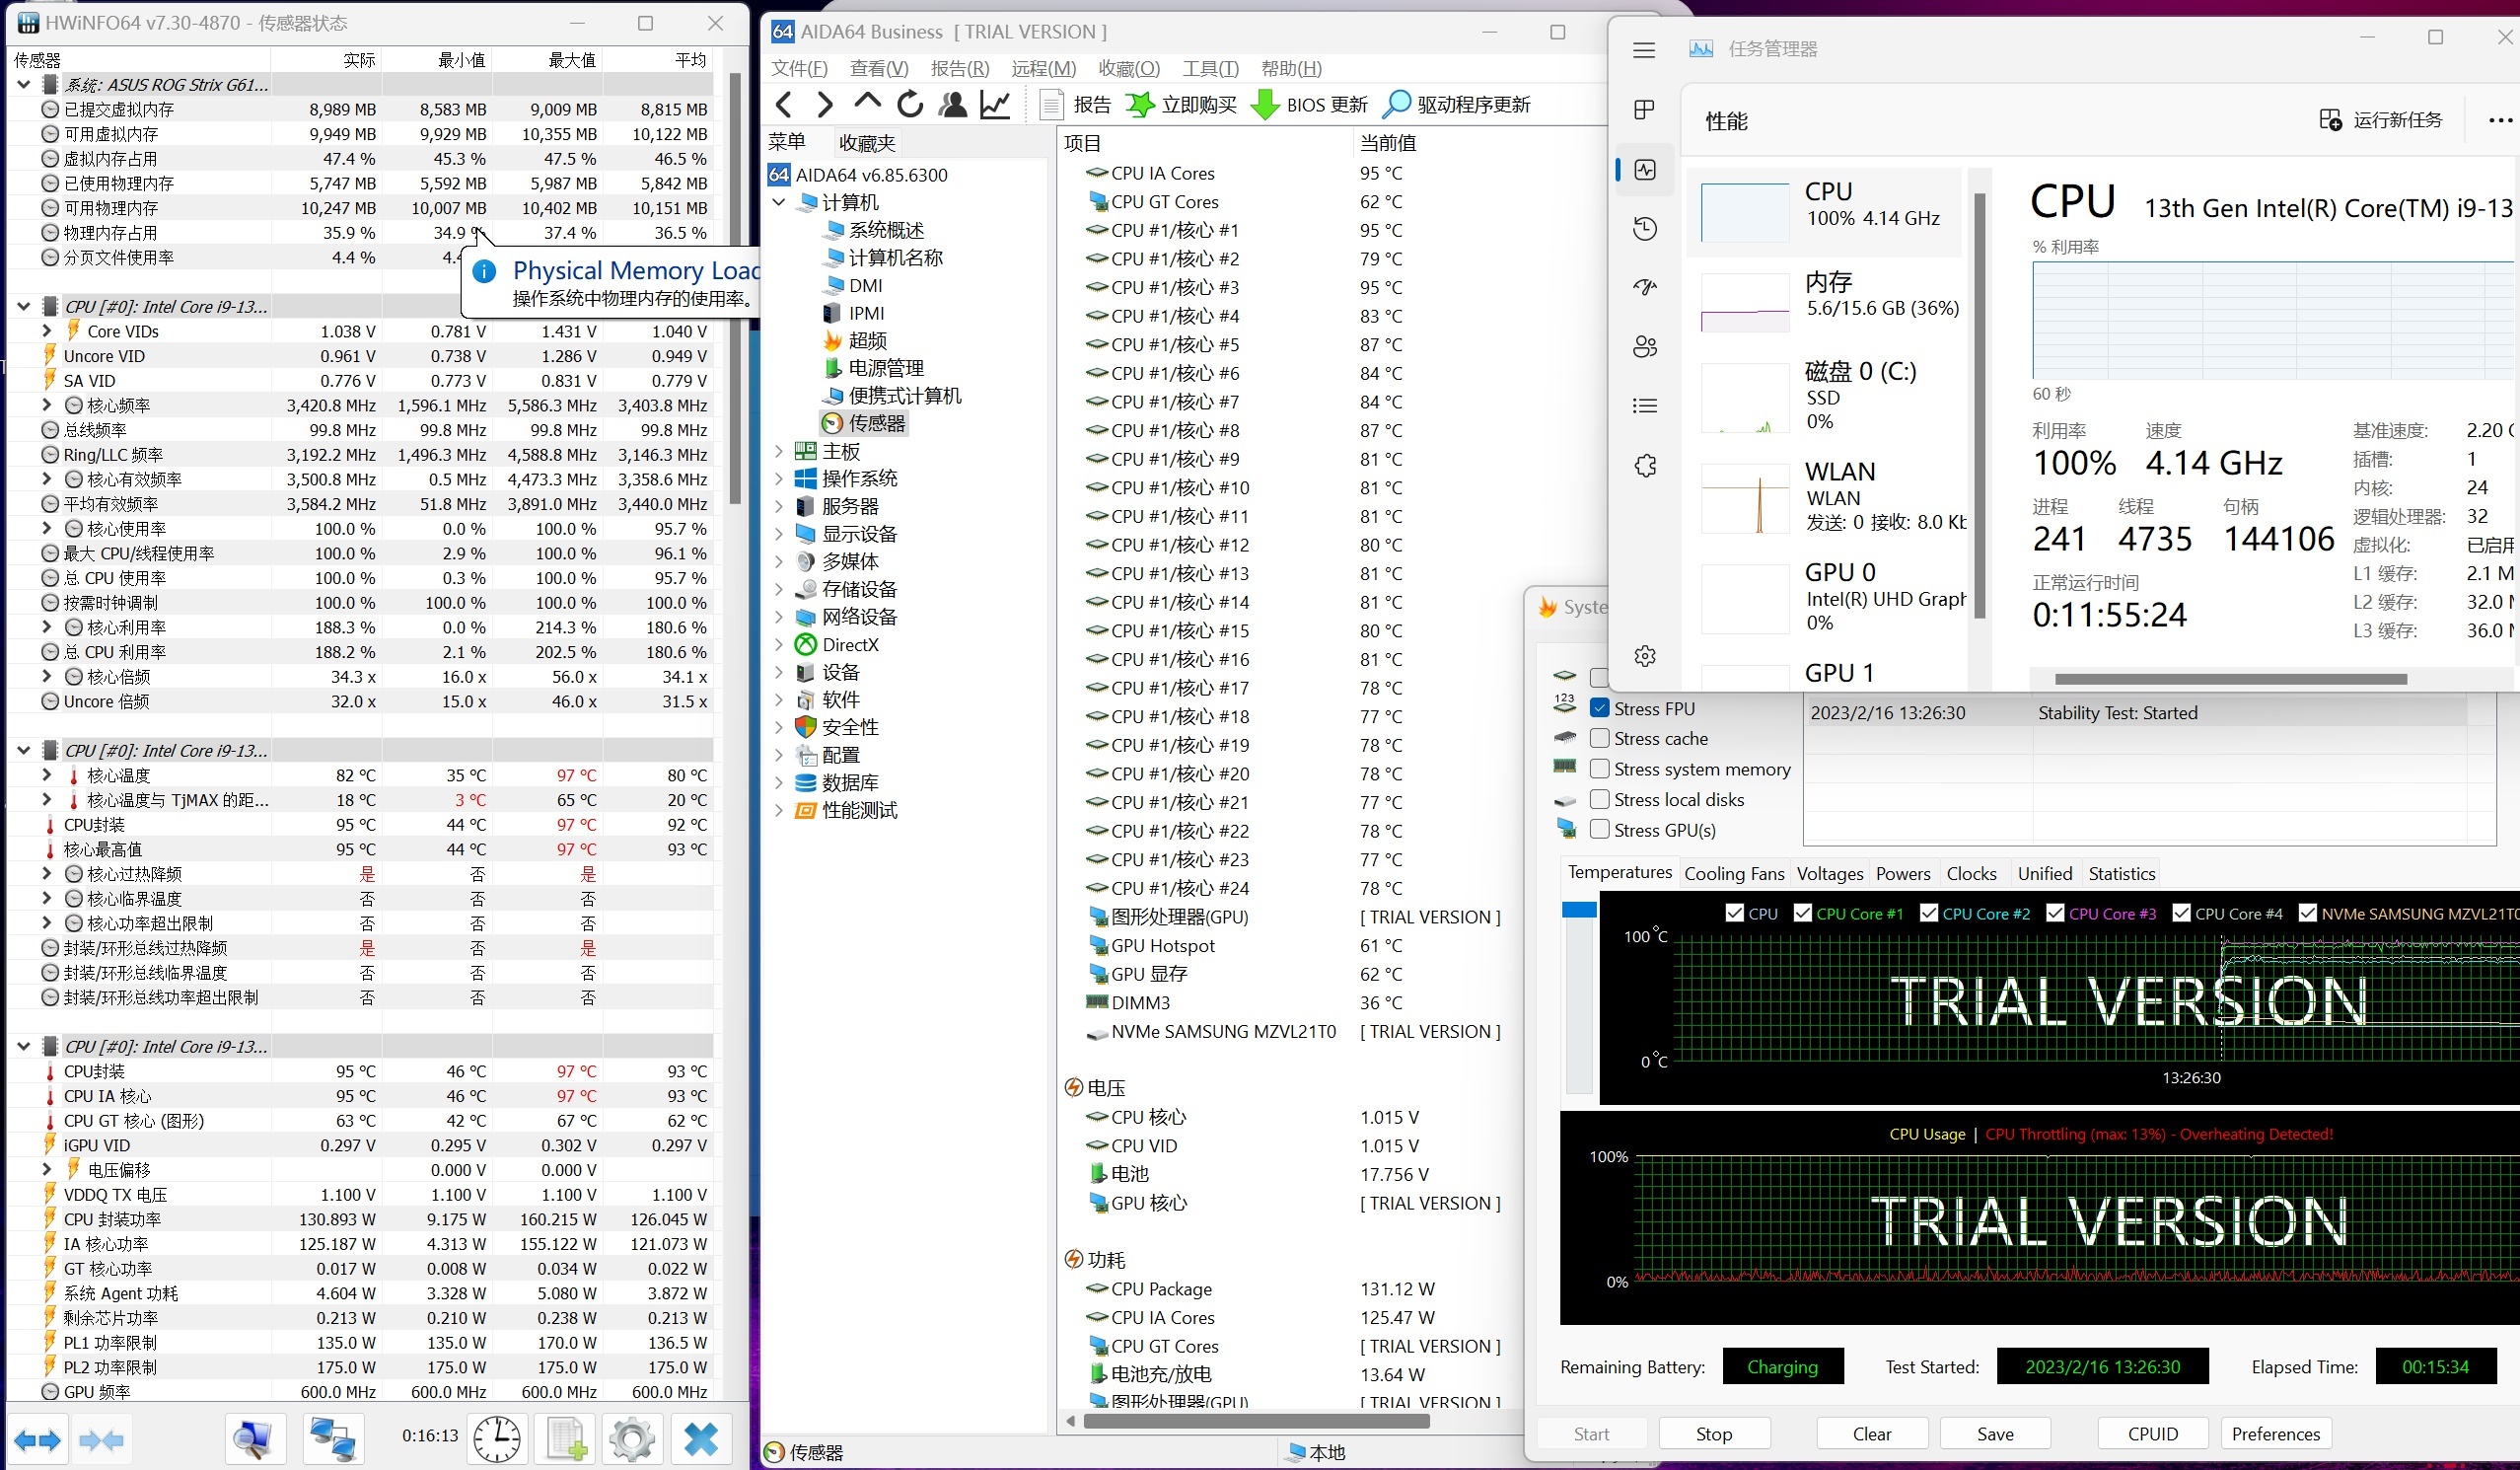The image size is (2520, 1470).
Task: Click HWiNFO clock reset icon
Action: (497, 1439)
